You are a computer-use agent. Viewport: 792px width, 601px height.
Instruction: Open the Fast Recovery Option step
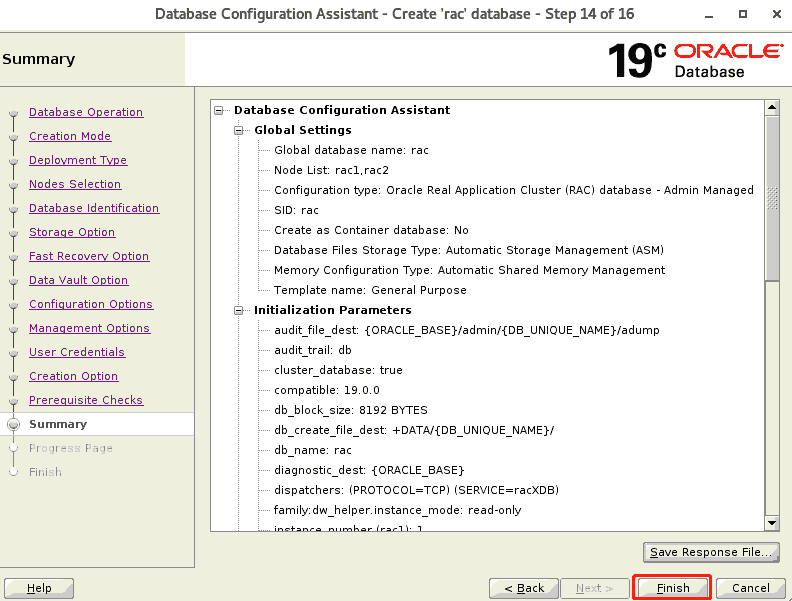89,256
